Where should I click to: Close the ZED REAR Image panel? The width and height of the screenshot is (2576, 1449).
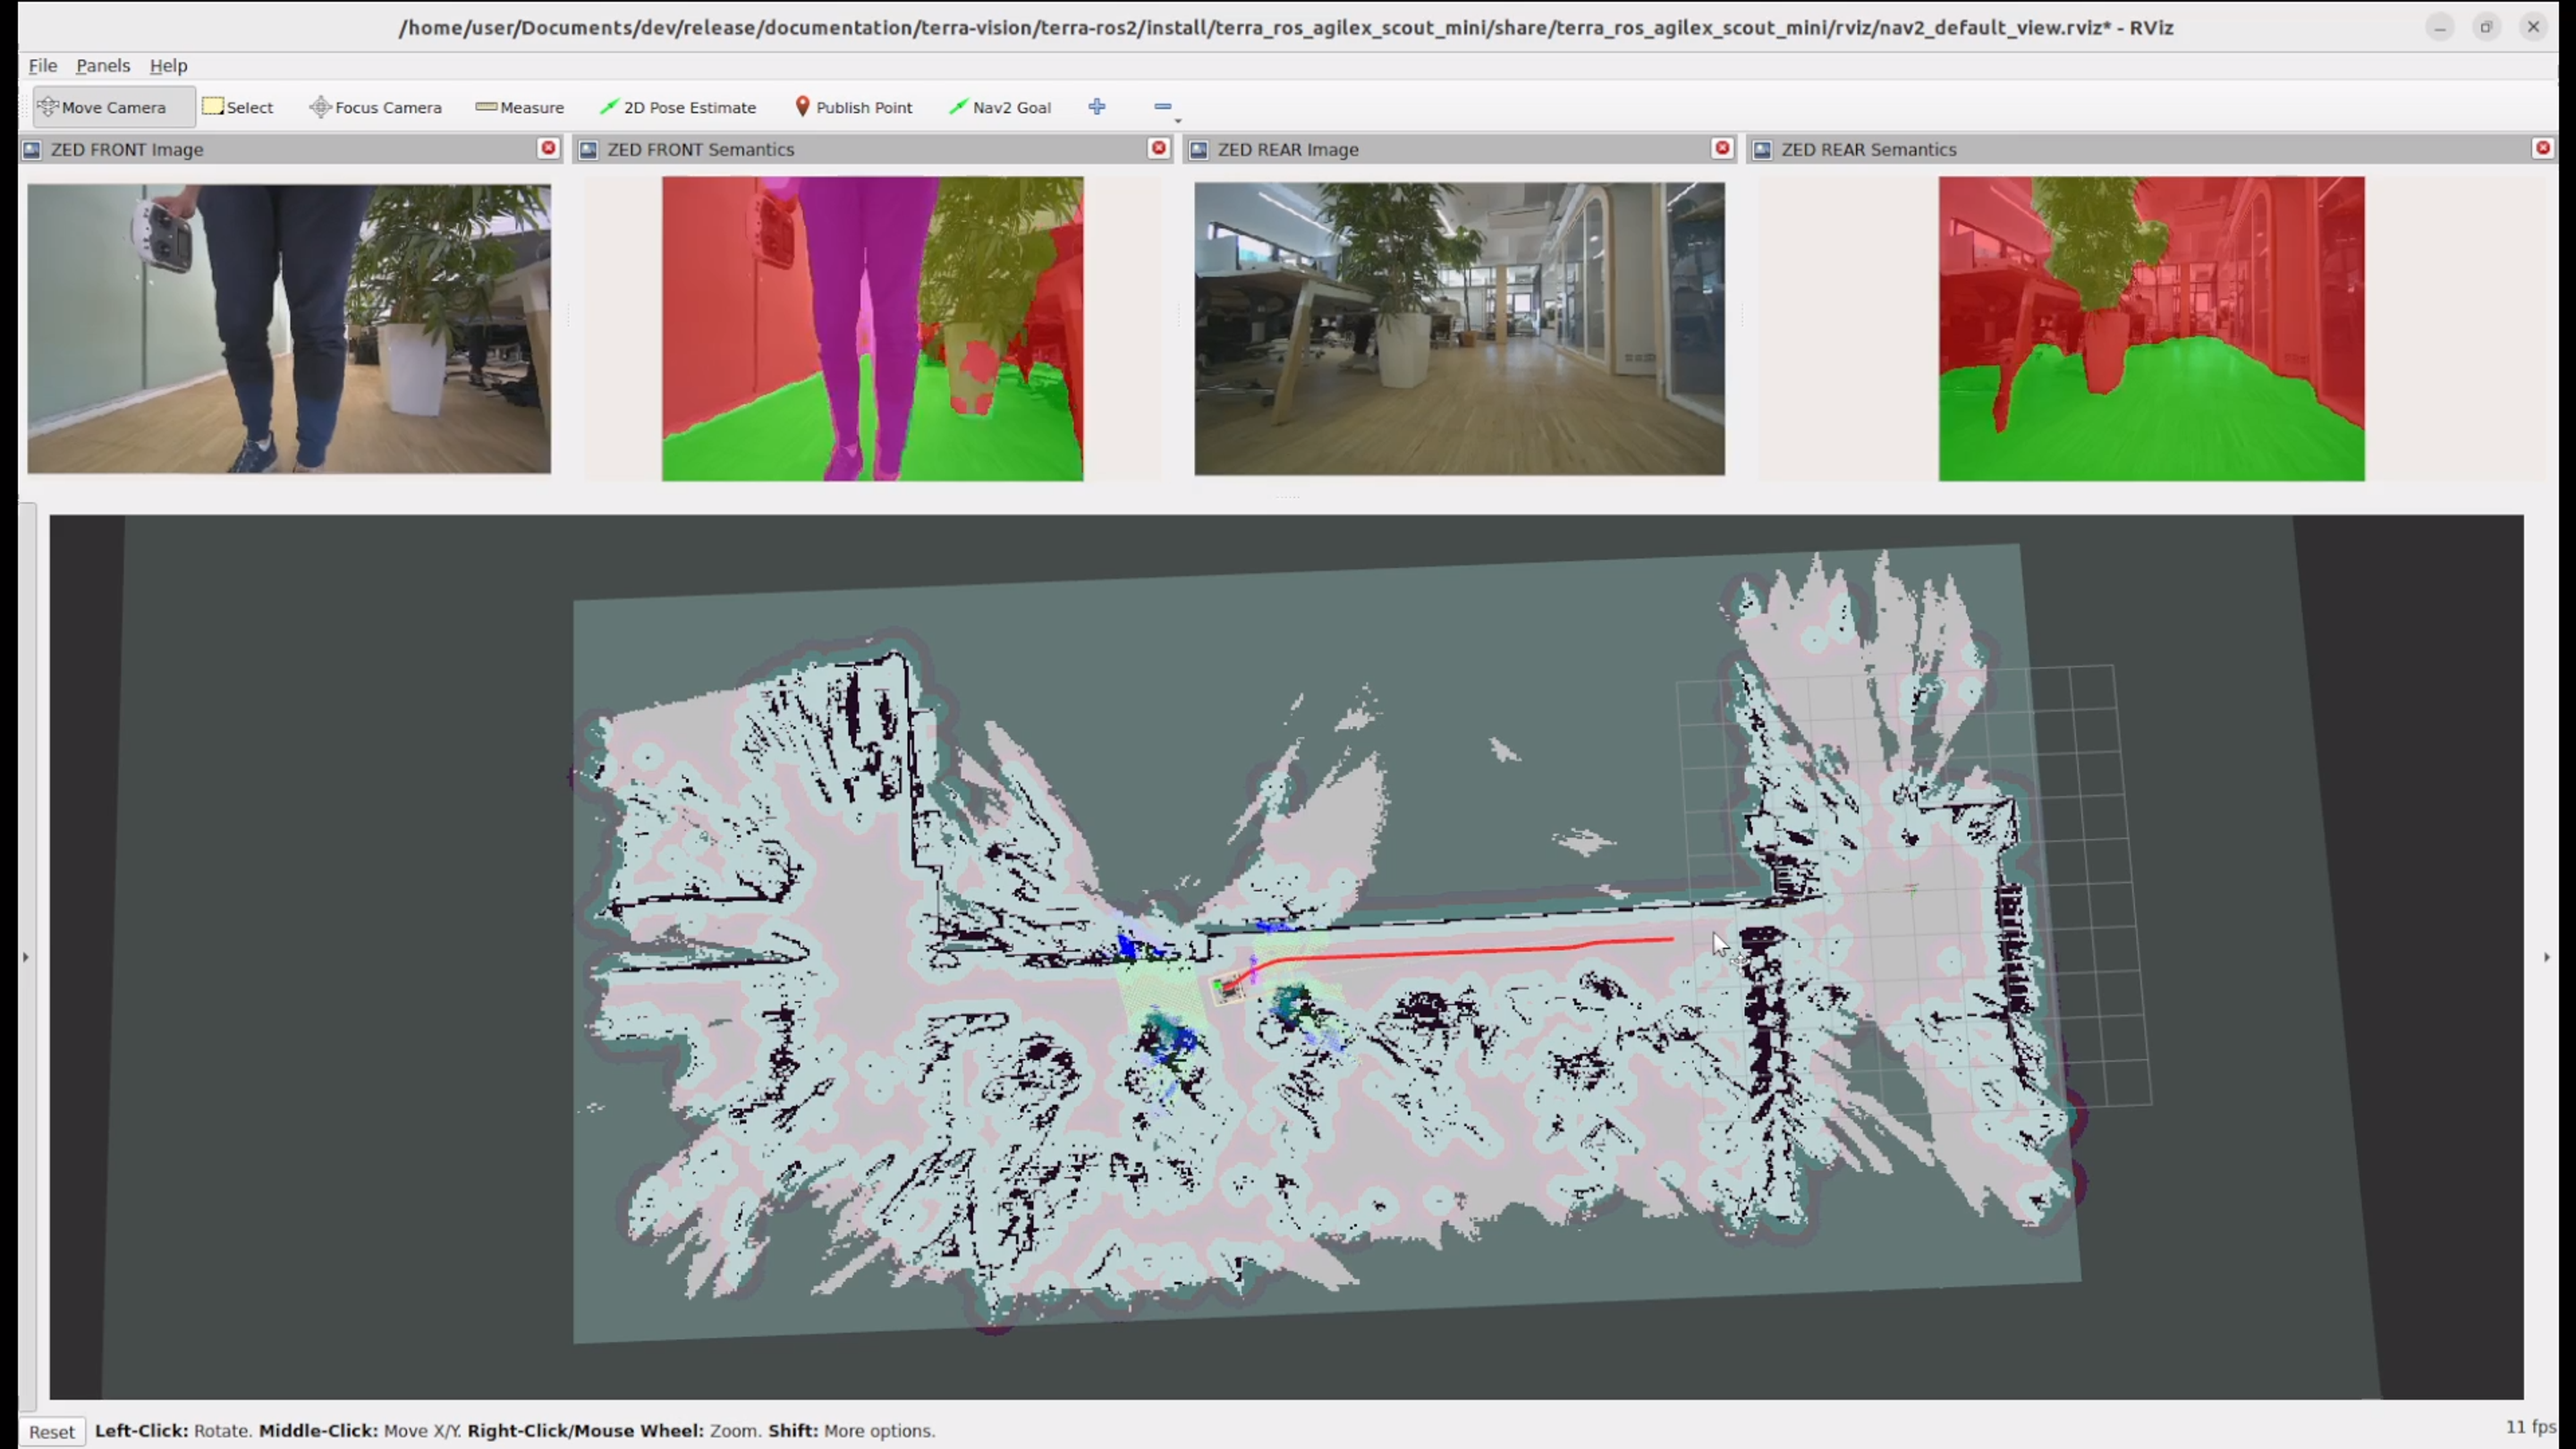pyautogui.click(x=1722, y=148)
